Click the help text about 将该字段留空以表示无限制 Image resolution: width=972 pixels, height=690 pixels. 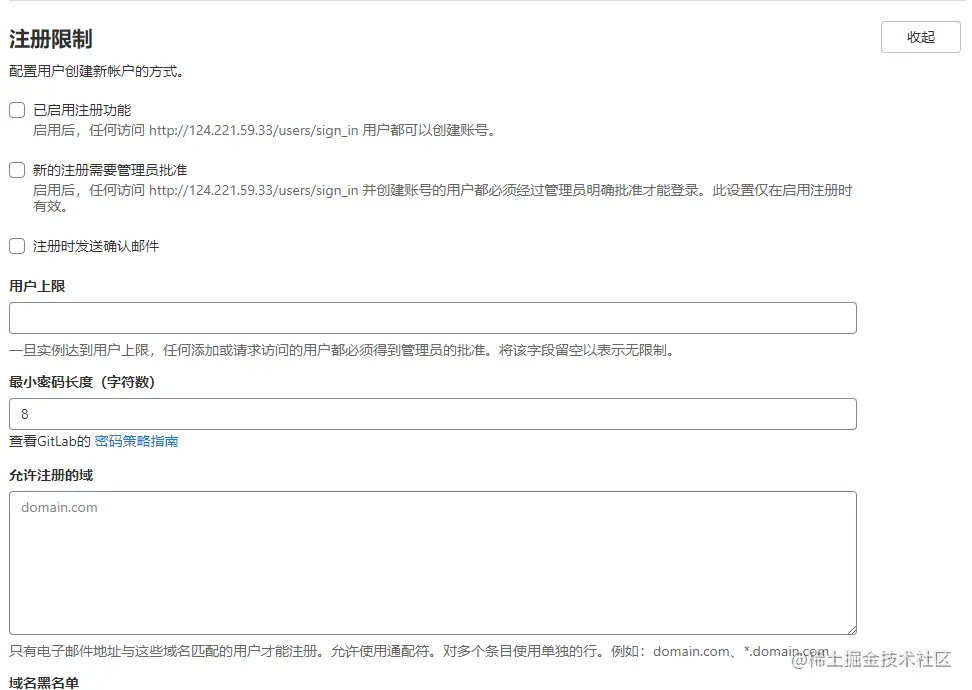(342, 351)
